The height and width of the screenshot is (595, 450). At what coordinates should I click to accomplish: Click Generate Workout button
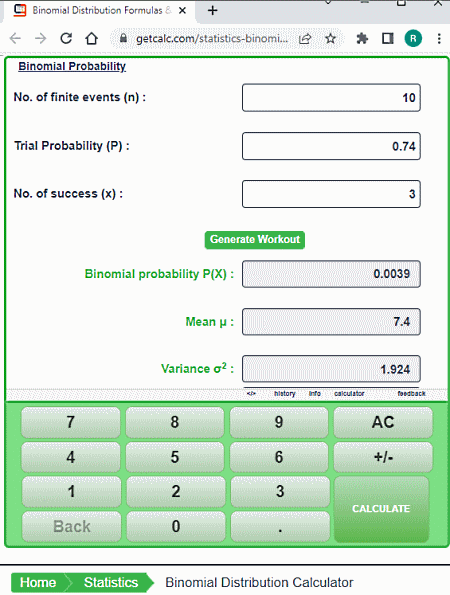[x=255, y=240]
